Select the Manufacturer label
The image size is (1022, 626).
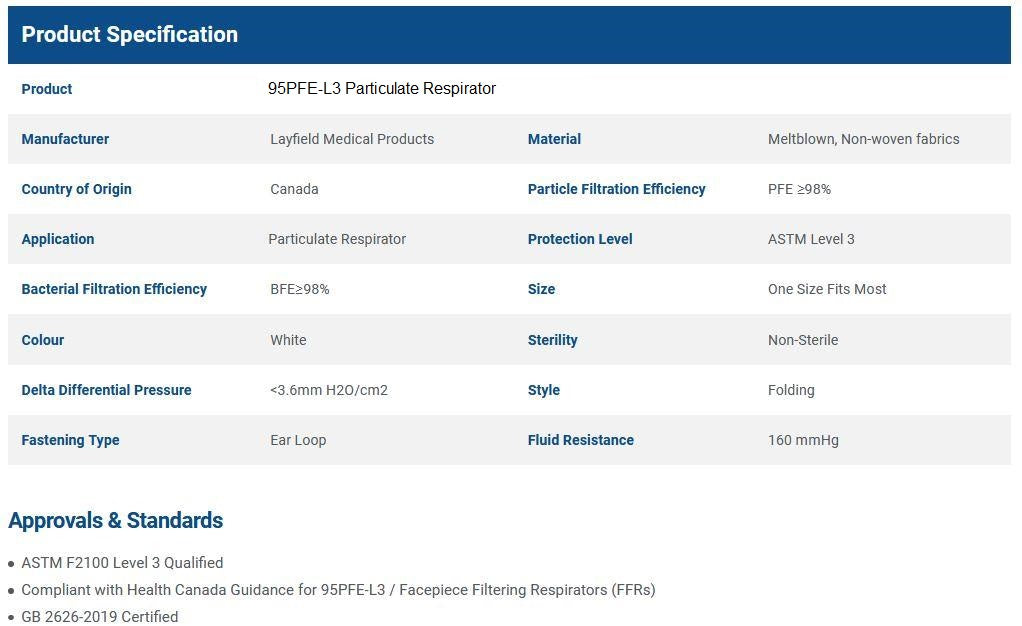tap(65, 139)
